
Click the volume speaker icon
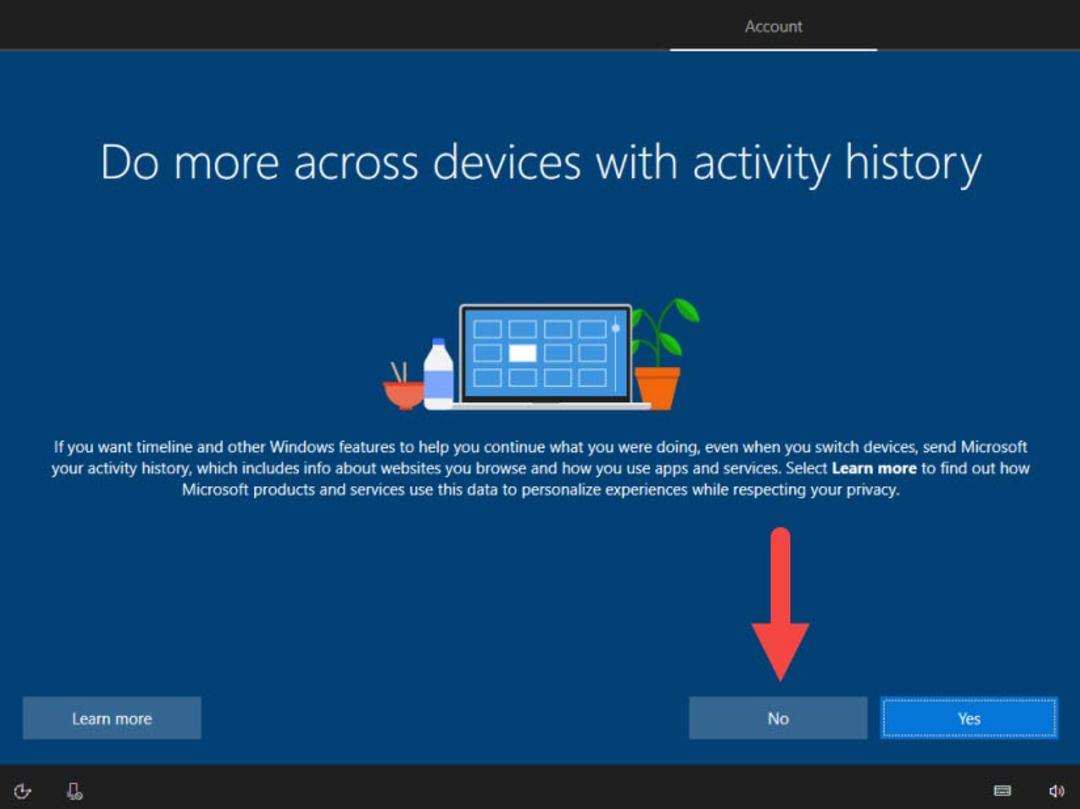[1056, 791]
